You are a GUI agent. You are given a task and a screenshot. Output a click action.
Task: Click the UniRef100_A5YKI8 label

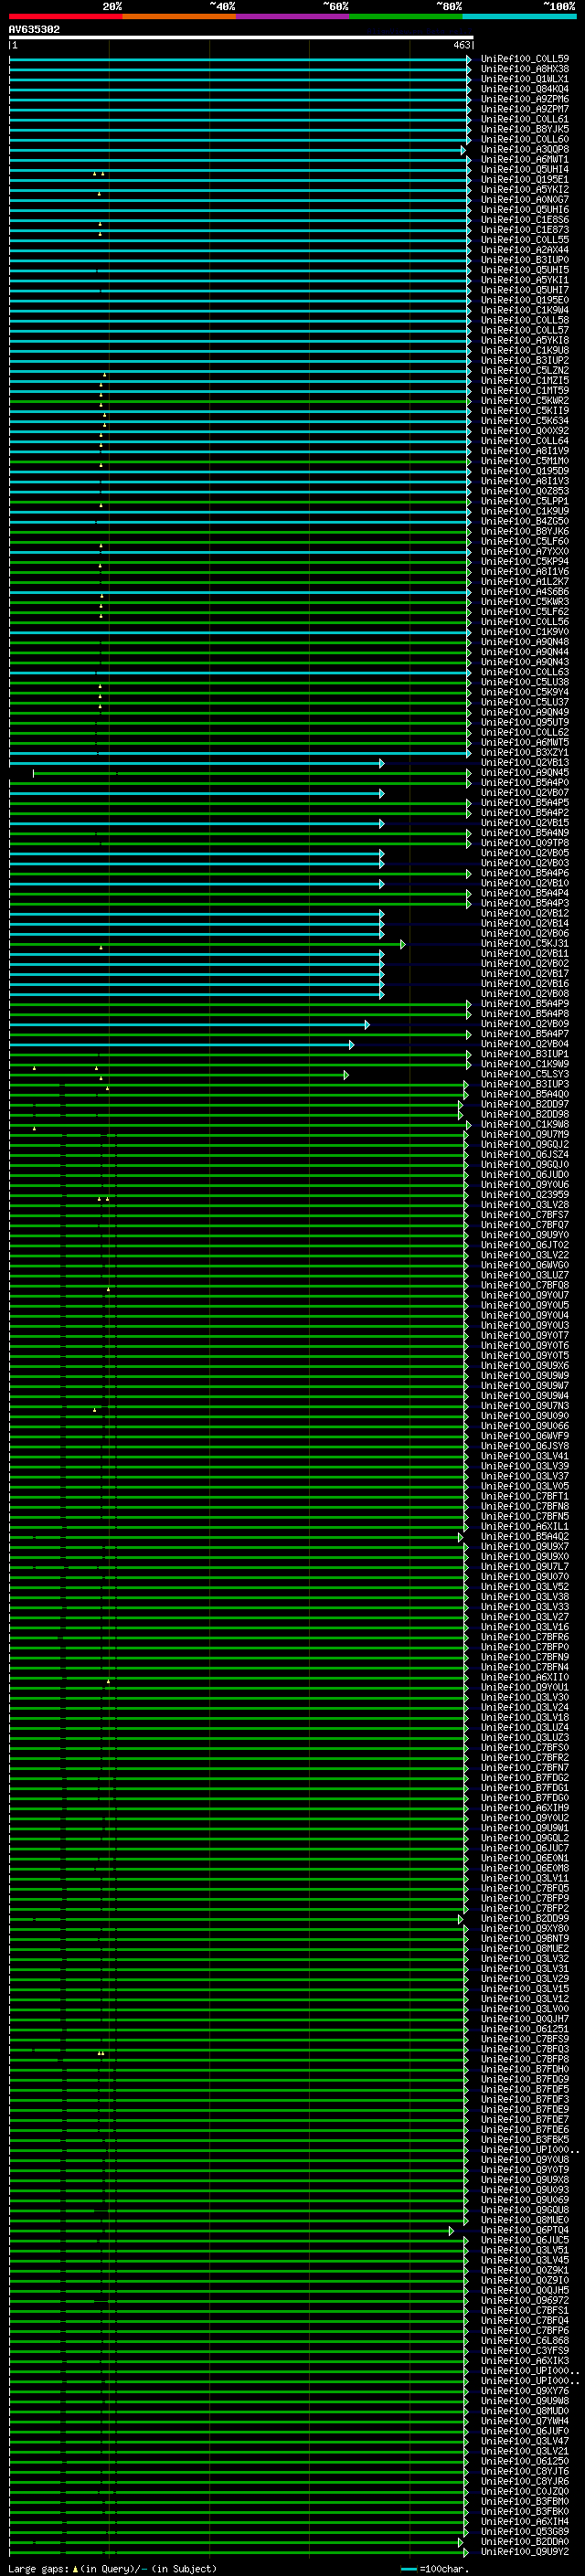pyautogui.click(x=524, y=340)
